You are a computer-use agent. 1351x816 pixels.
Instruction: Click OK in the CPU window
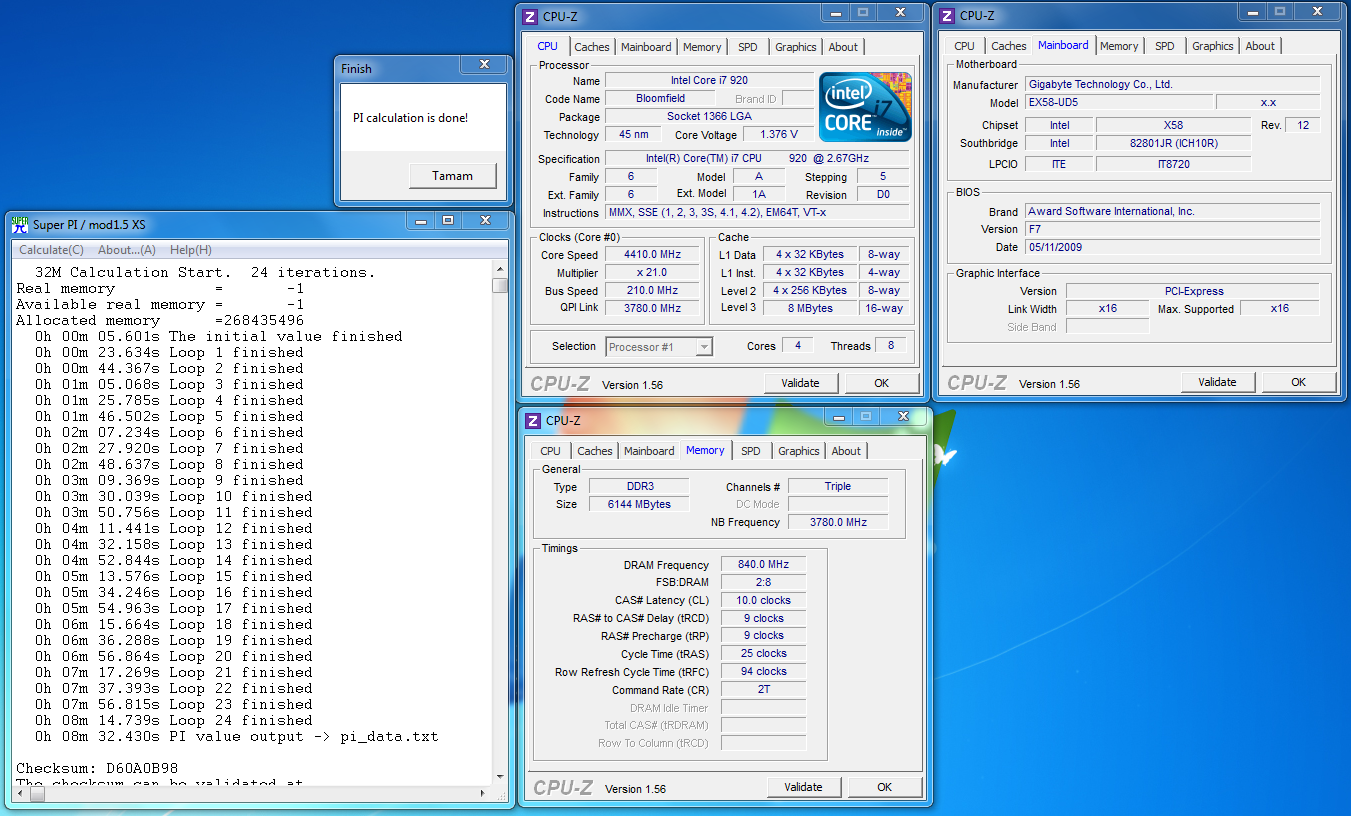tap(881, 383)
